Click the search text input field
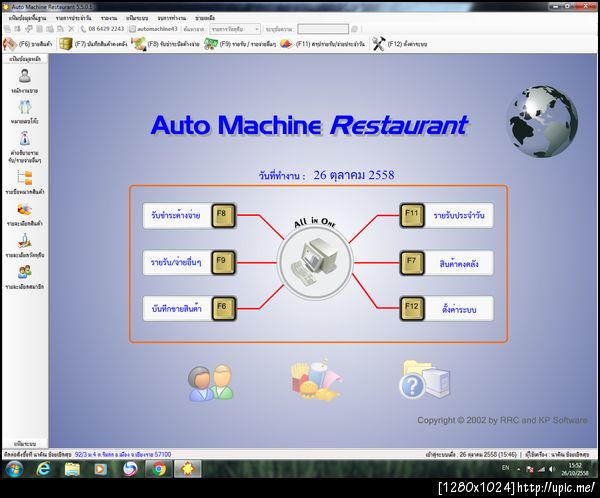 pyautogui.click(x=323, y=29)
